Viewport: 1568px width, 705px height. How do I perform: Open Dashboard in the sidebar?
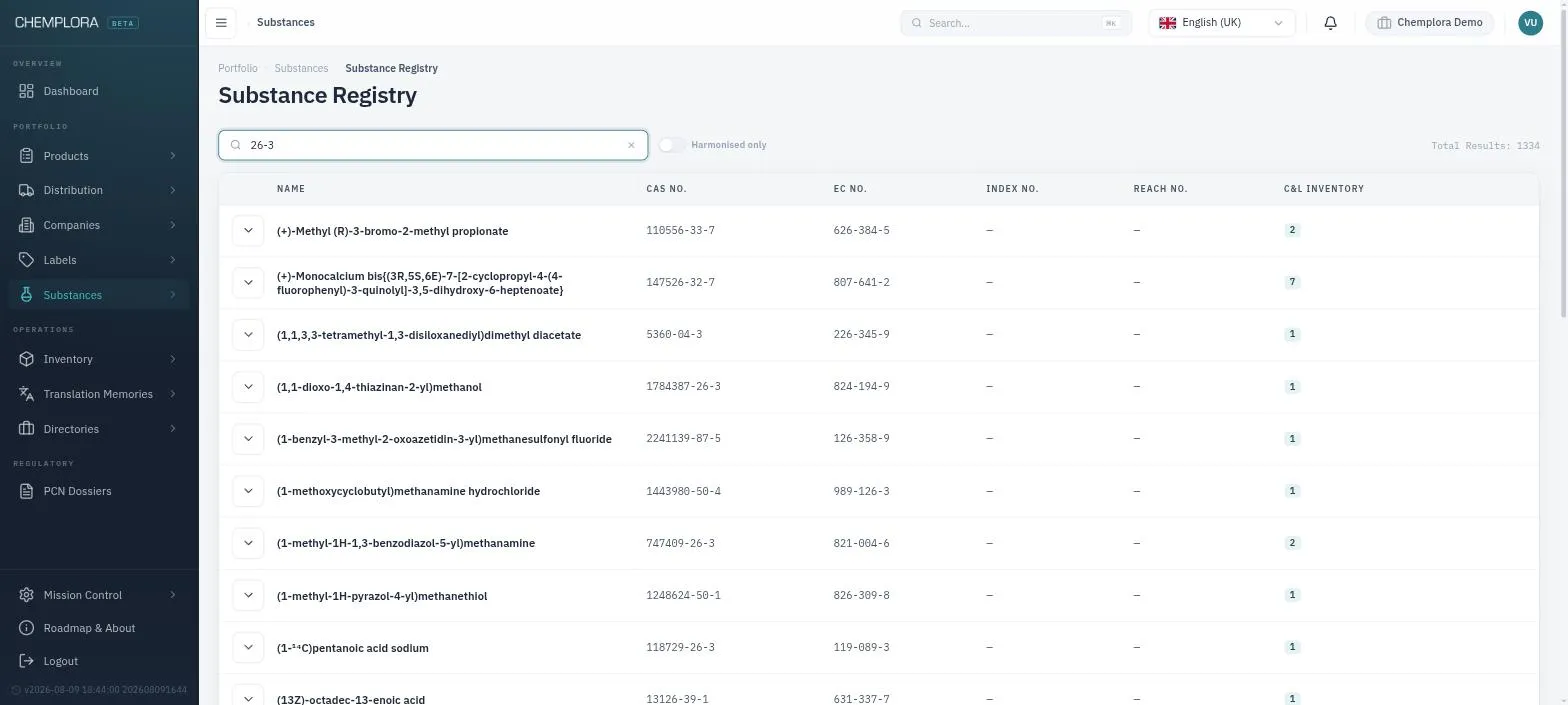tap(99, 91)
